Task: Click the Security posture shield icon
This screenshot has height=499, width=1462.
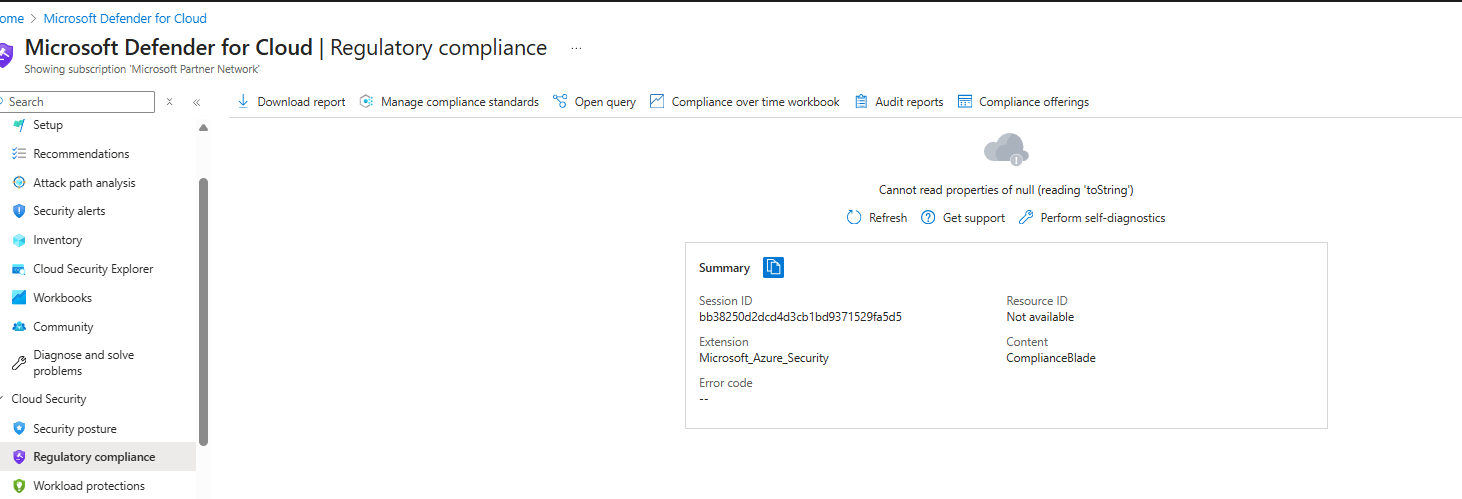Action: (x=19, y=428)
